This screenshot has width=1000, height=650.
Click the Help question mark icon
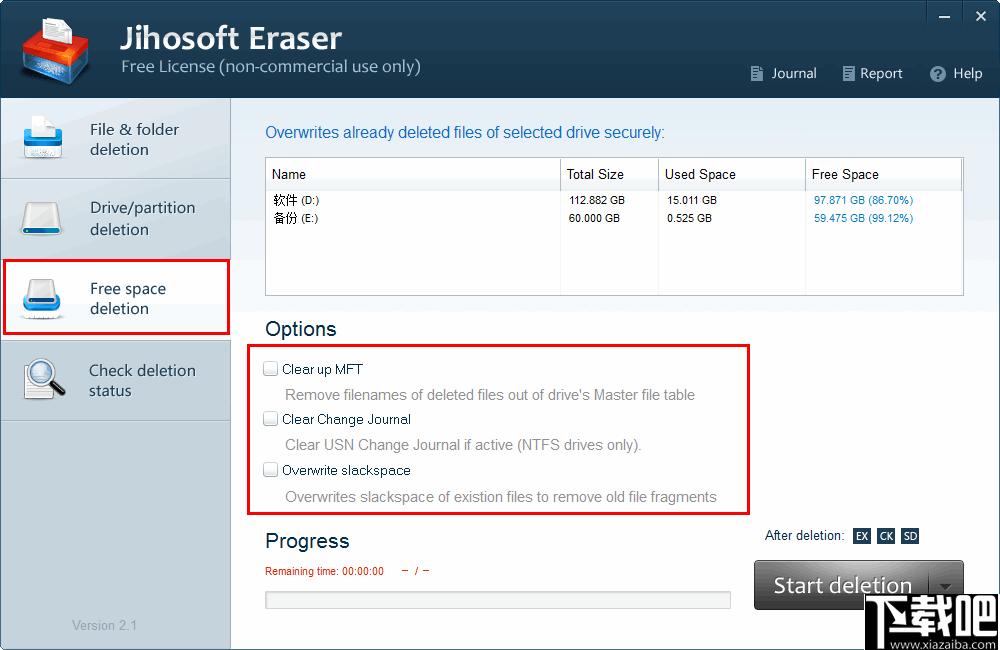tap(938, 74)
